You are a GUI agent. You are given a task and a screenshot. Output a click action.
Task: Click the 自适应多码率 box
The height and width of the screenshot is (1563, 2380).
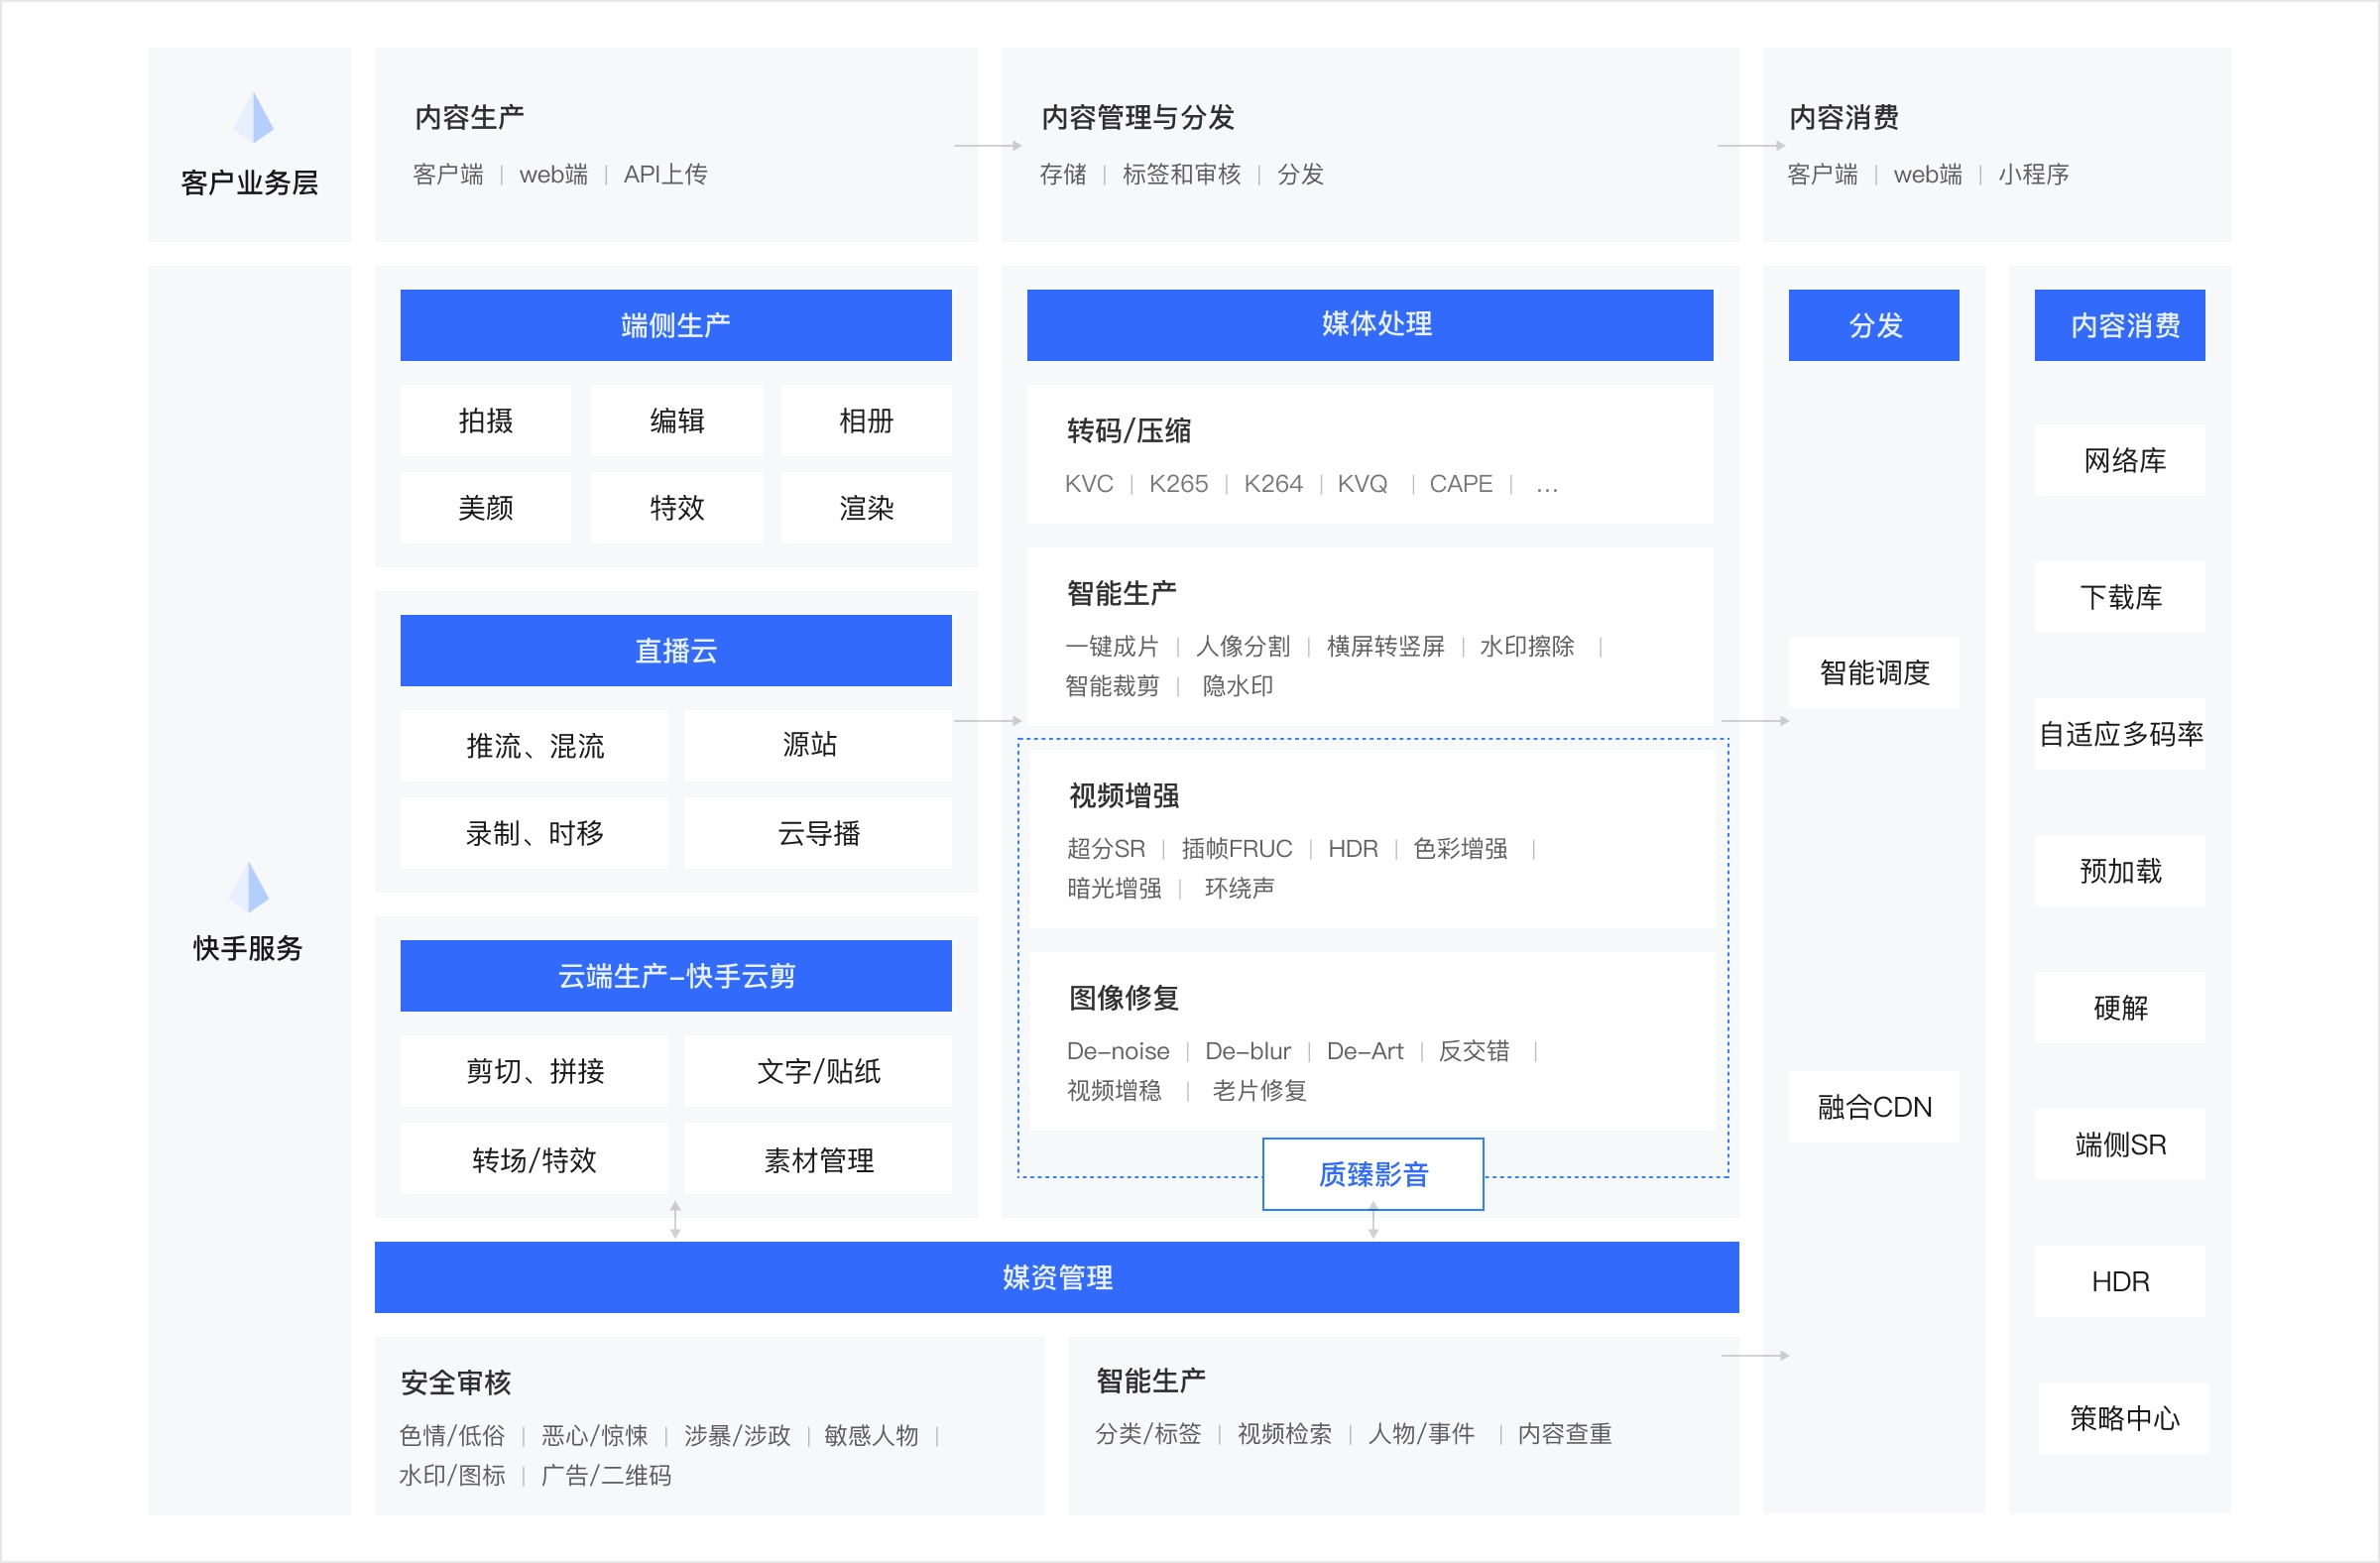click(x=2120, y=734)
